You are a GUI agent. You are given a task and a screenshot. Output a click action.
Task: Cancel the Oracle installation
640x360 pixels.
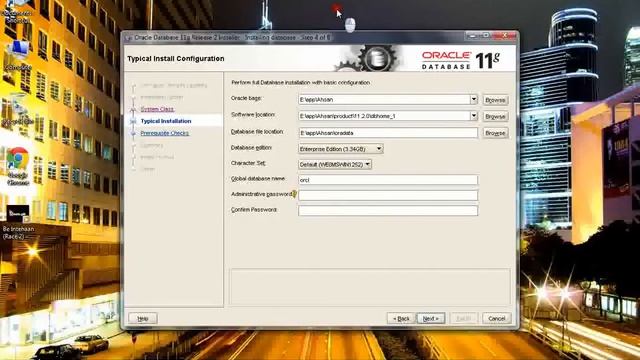pos(496,318)
